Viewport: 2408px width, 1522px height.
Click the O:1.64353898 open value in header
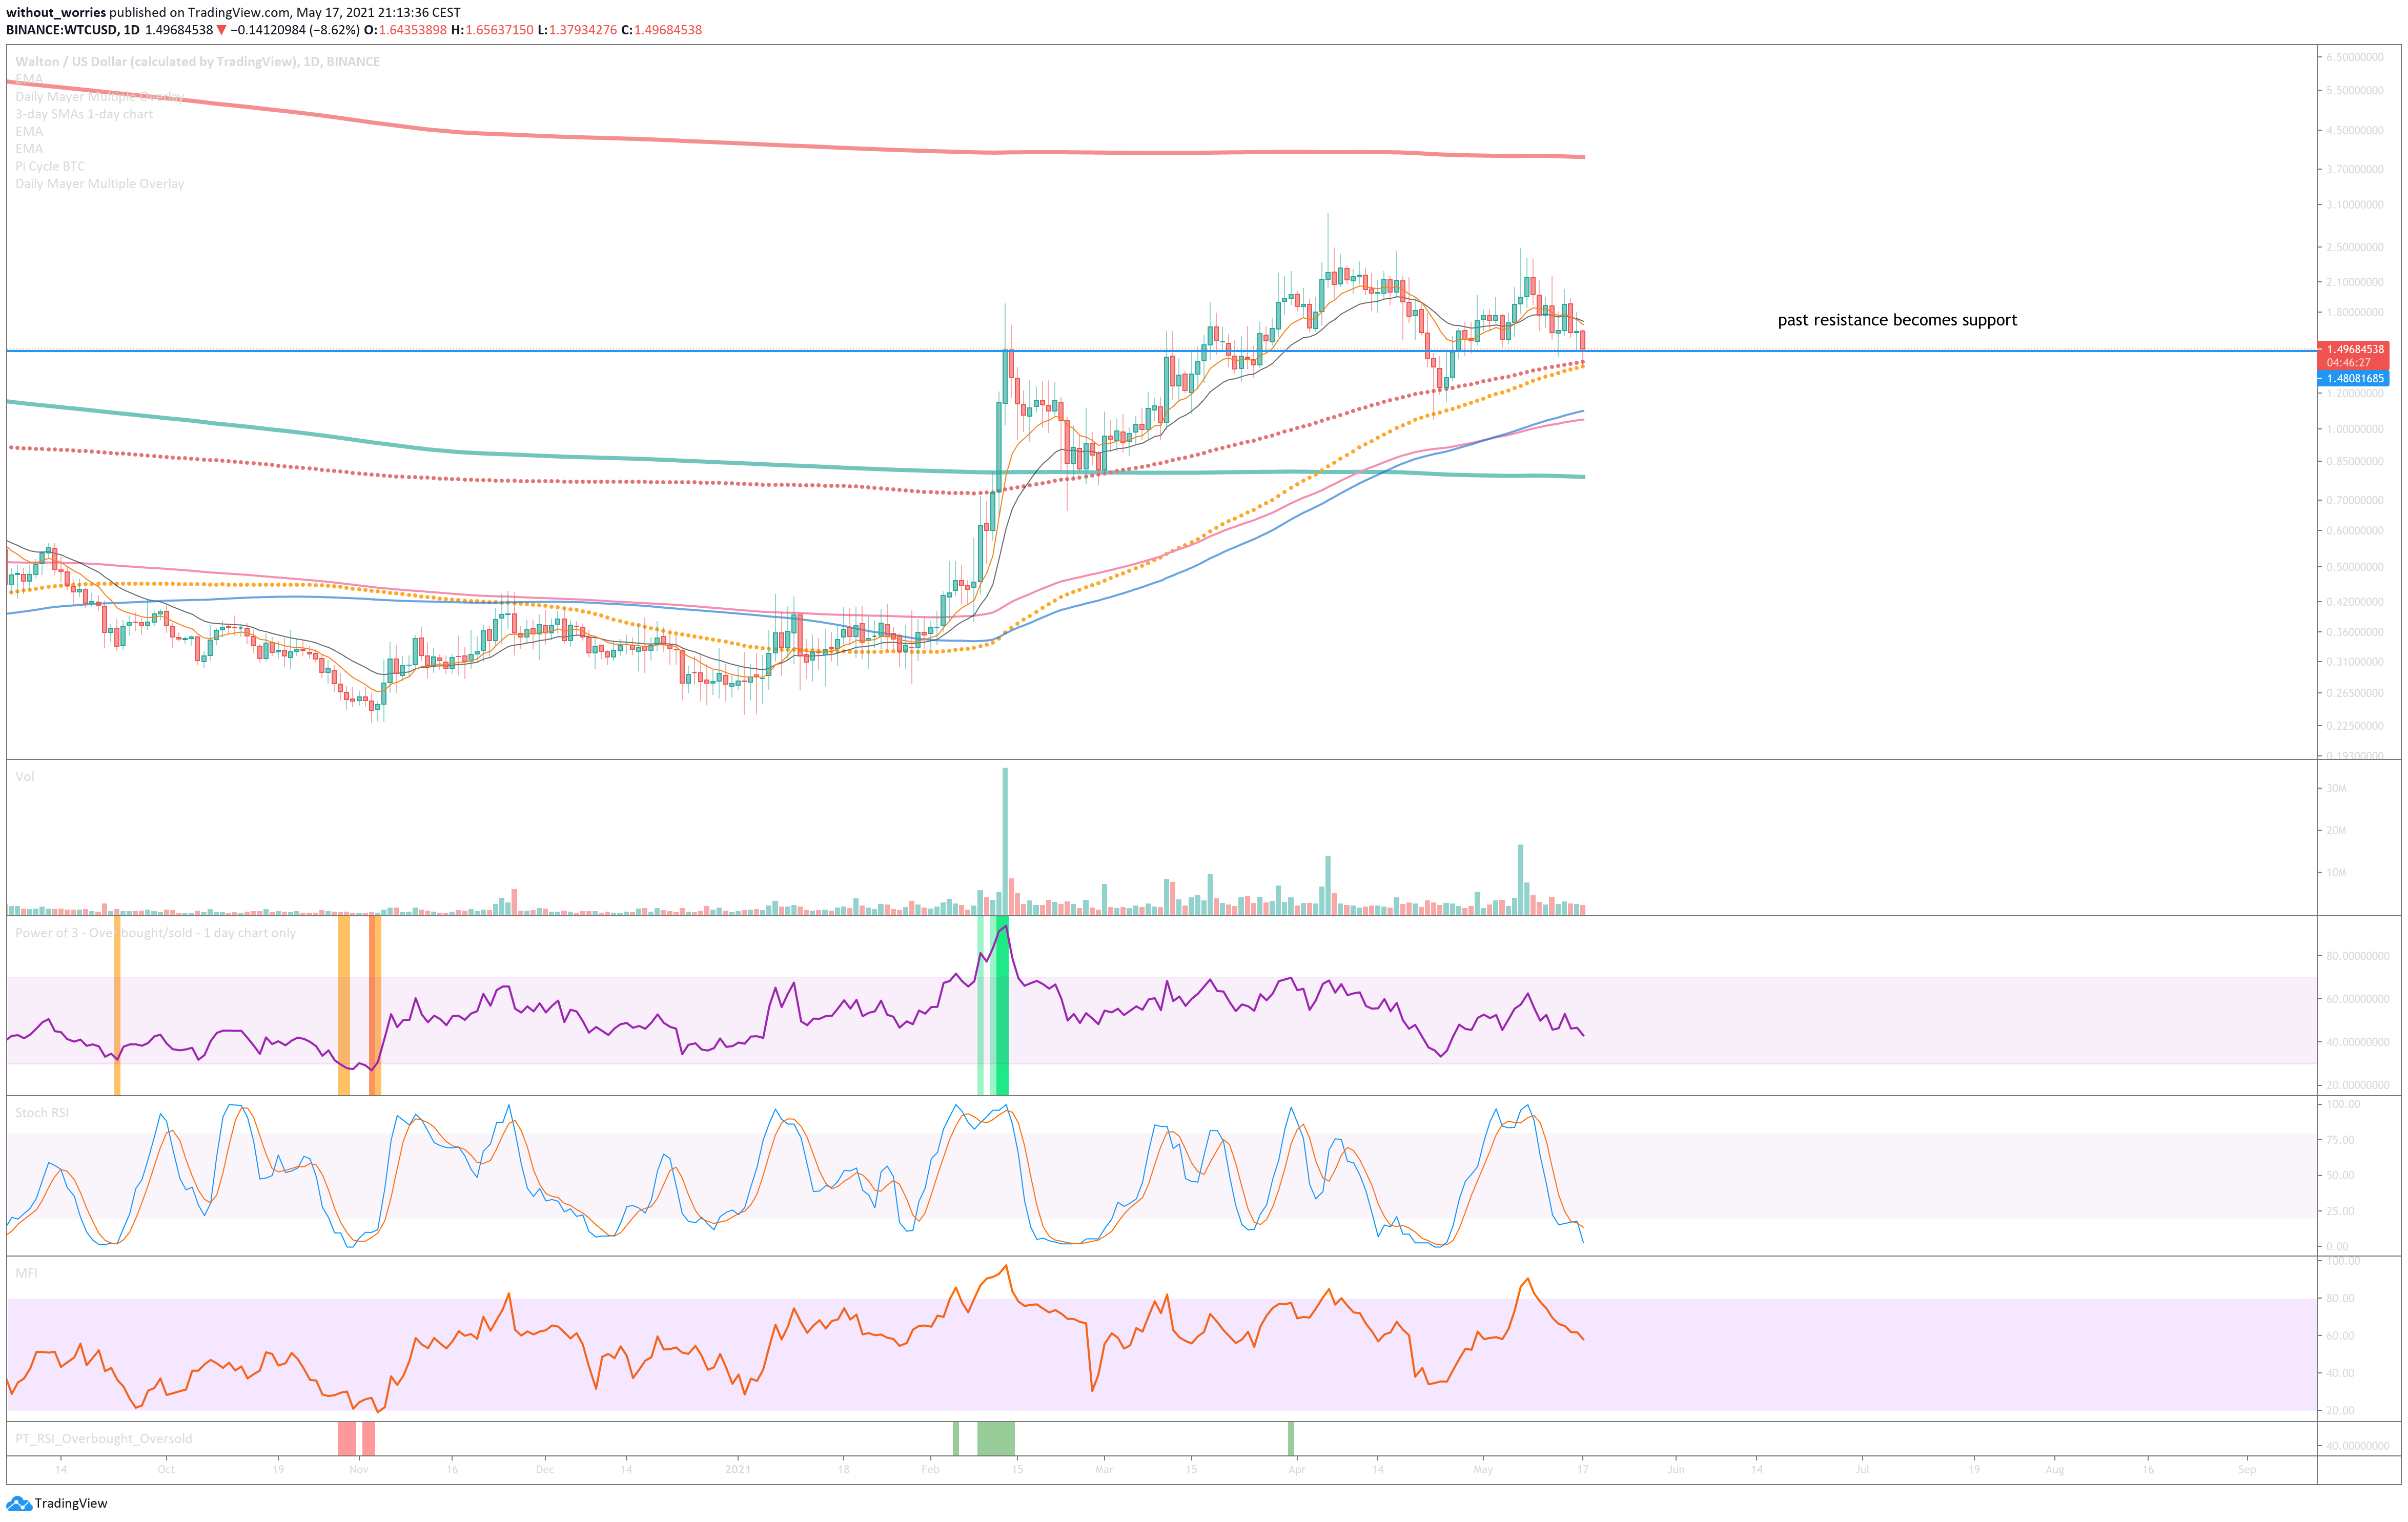tap(405, 30)
